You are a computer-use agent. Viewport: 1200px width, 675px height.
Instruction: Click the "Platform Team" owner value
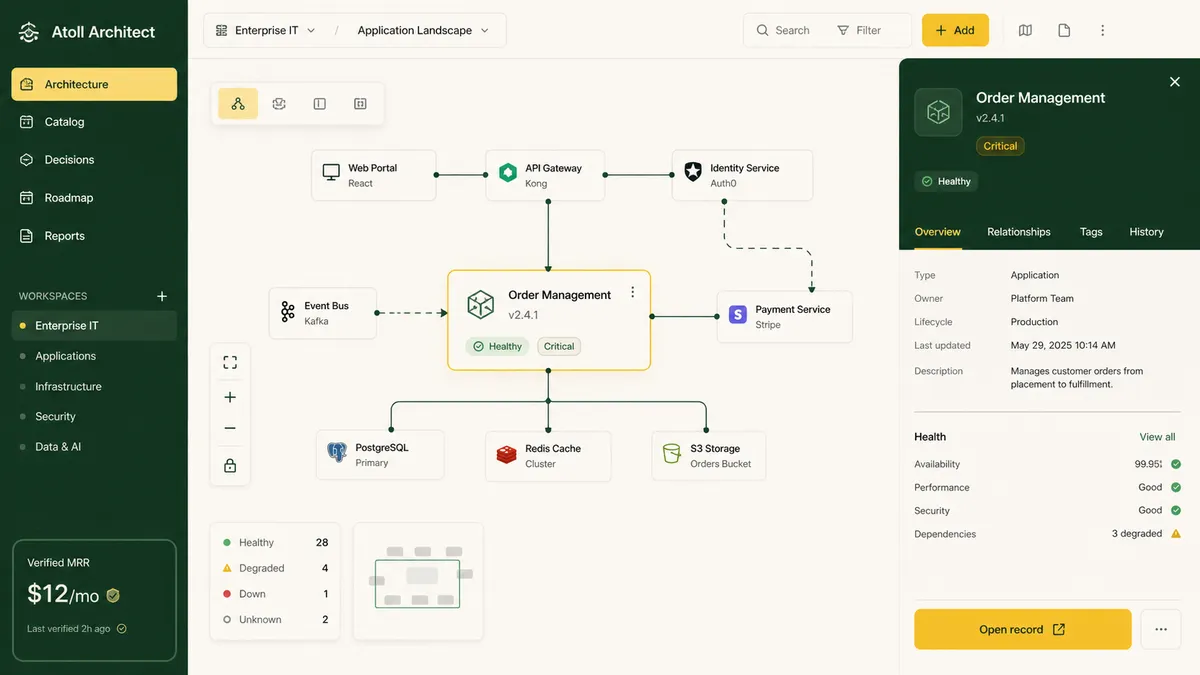[1042, 298]
